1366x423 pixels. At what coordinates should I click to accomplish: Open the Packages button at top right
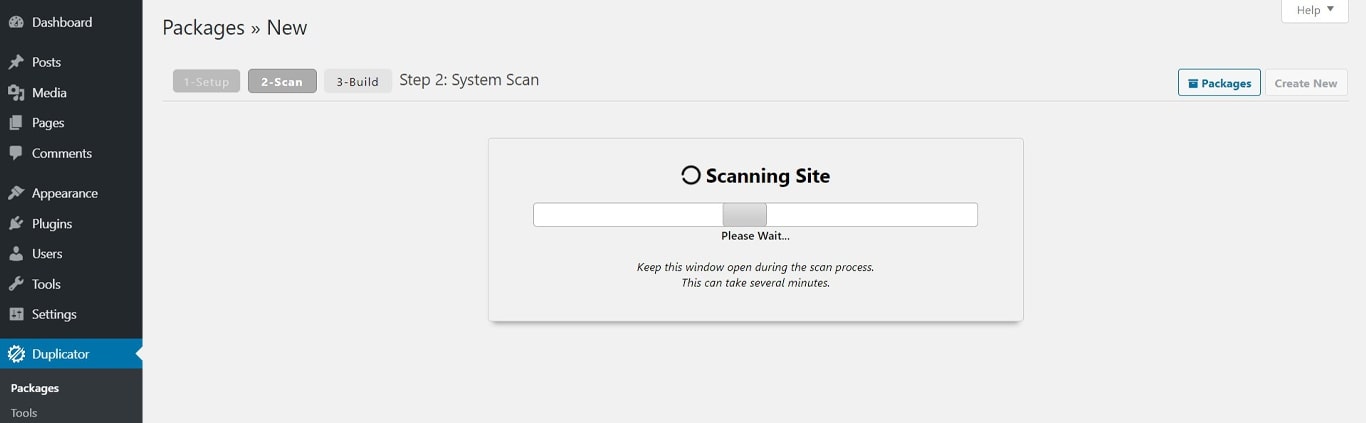(1219, 83)
